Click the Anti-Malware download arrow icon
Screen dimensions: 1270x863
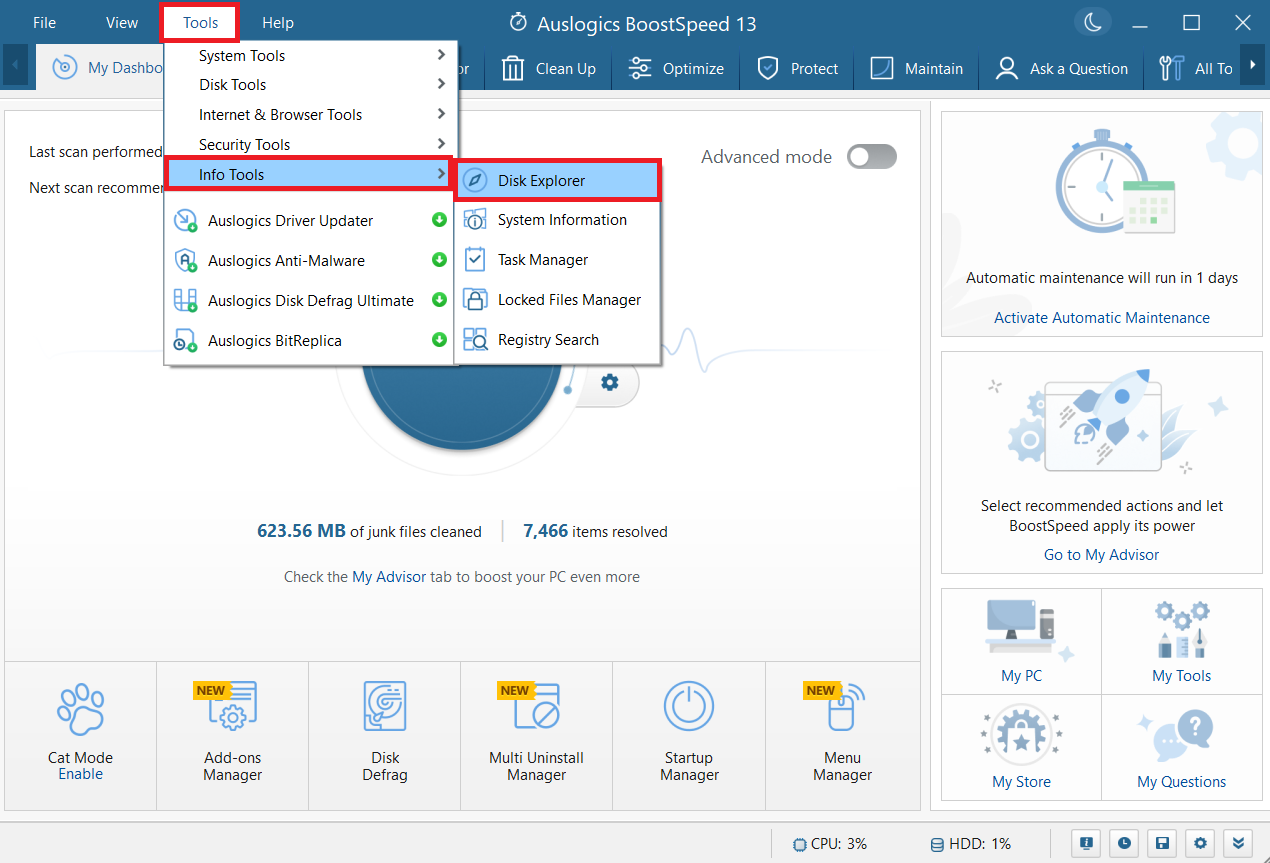[x=439, y=260]
